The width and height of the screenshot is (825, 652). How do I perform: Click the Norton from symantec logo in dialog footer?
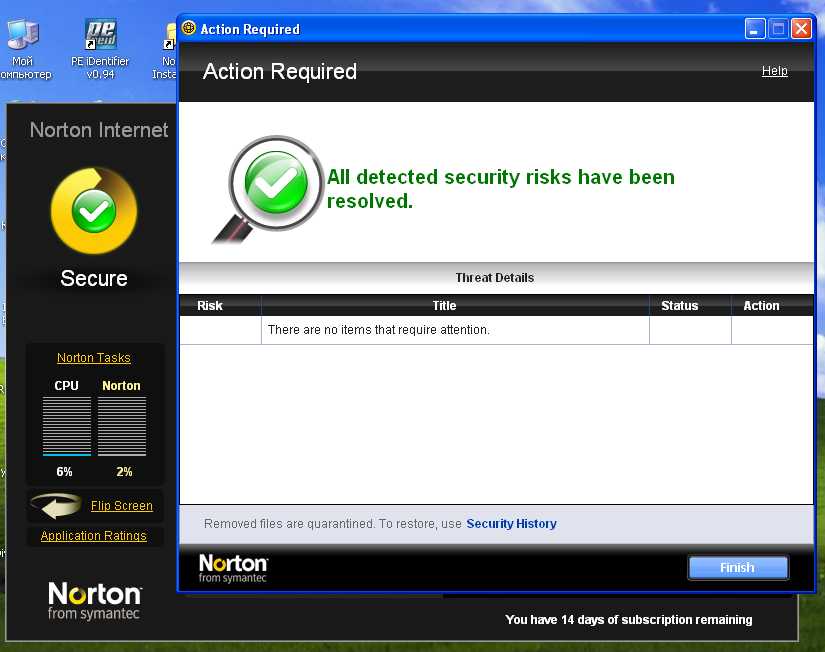233,568
